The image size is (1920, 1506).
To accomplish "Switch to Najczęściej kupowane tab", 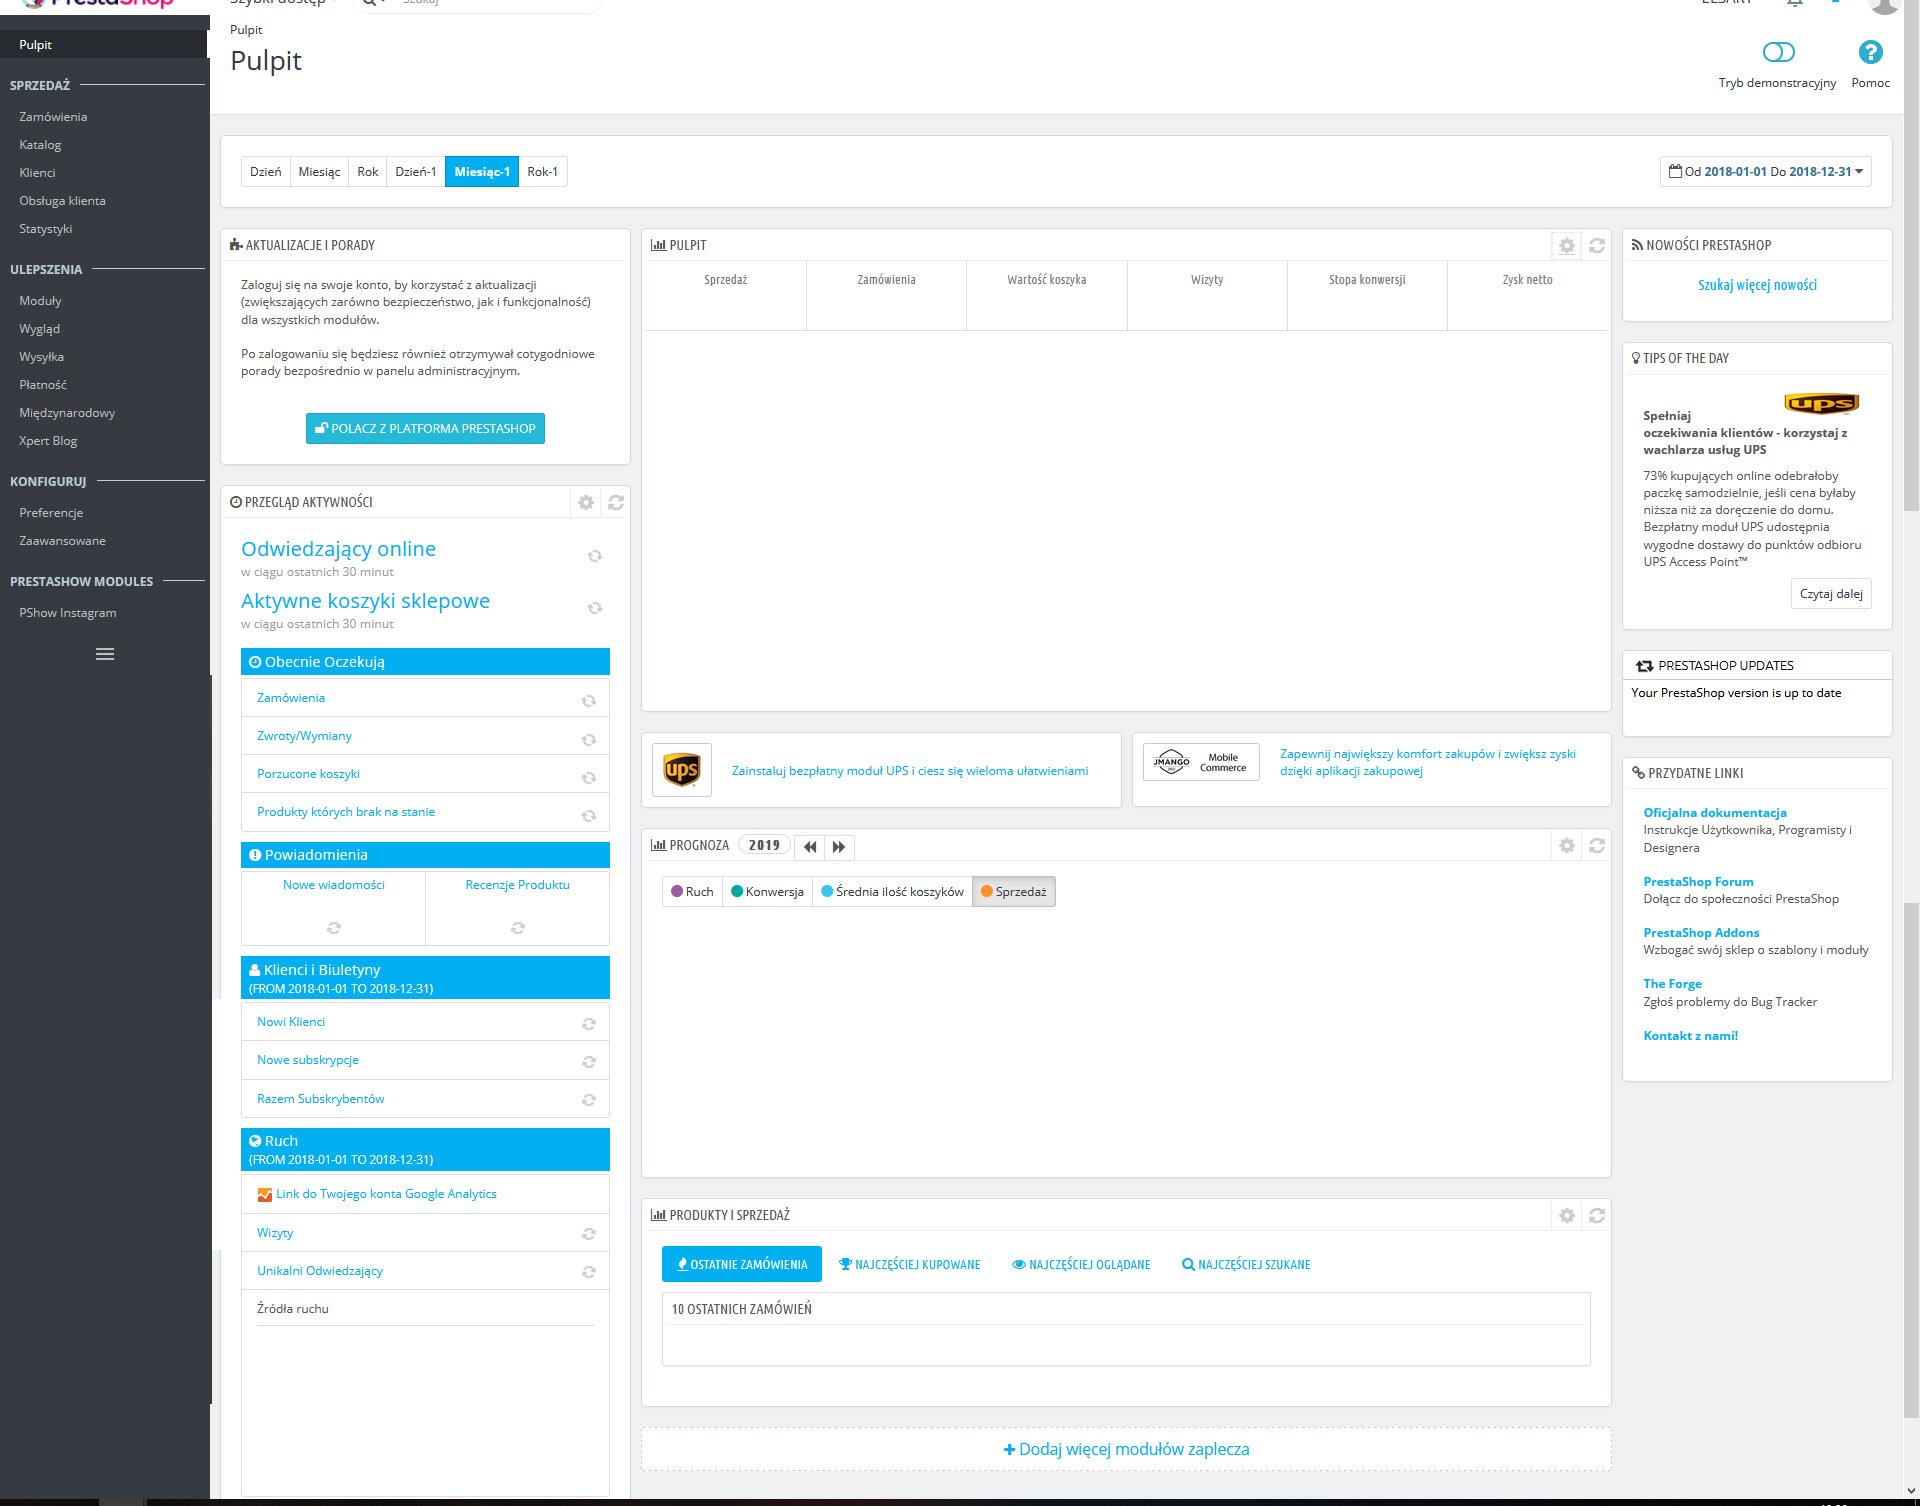I will point(909,1265).
